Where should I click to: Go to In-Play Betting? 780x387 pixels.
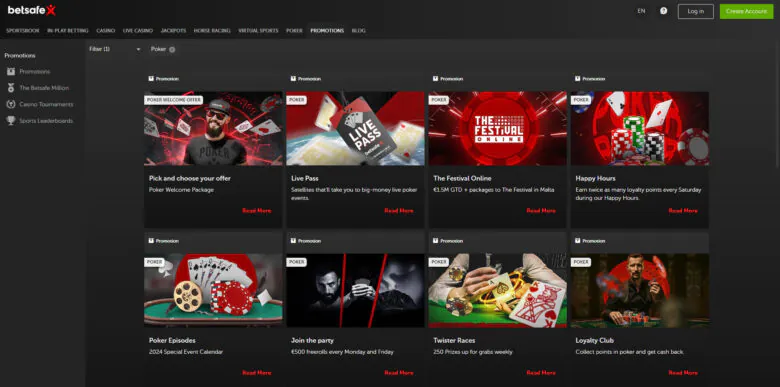coord(68,31)
